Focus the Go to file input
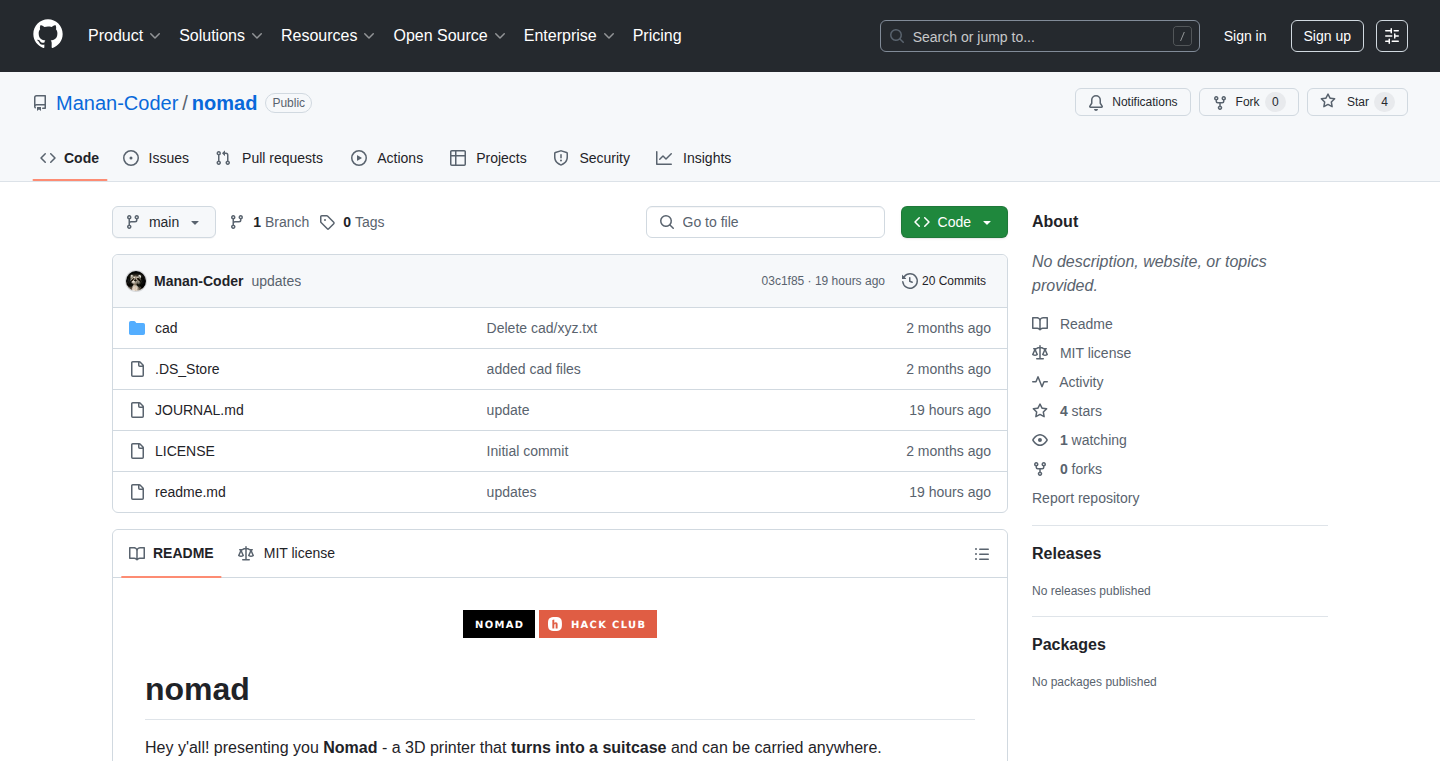 (765, 222)
